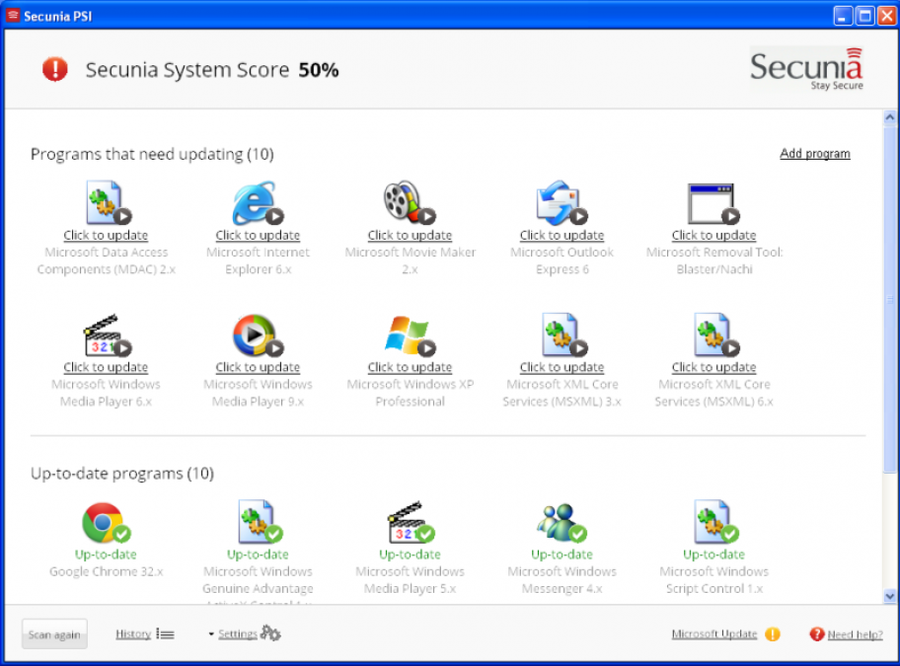
Task: Click update link for Internet Explorer 6.x
Action: (x=258, y=235)
